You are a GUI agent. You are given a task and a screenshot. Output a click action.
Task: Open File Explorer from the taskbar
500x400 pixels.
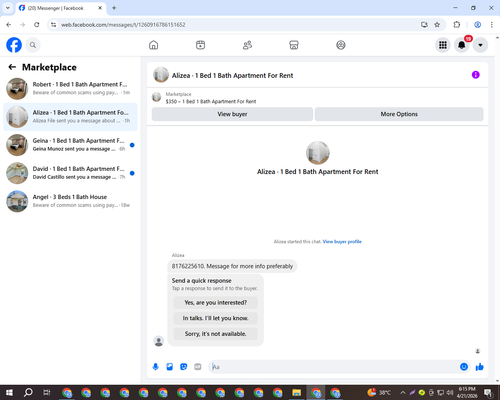pos(297,393)
